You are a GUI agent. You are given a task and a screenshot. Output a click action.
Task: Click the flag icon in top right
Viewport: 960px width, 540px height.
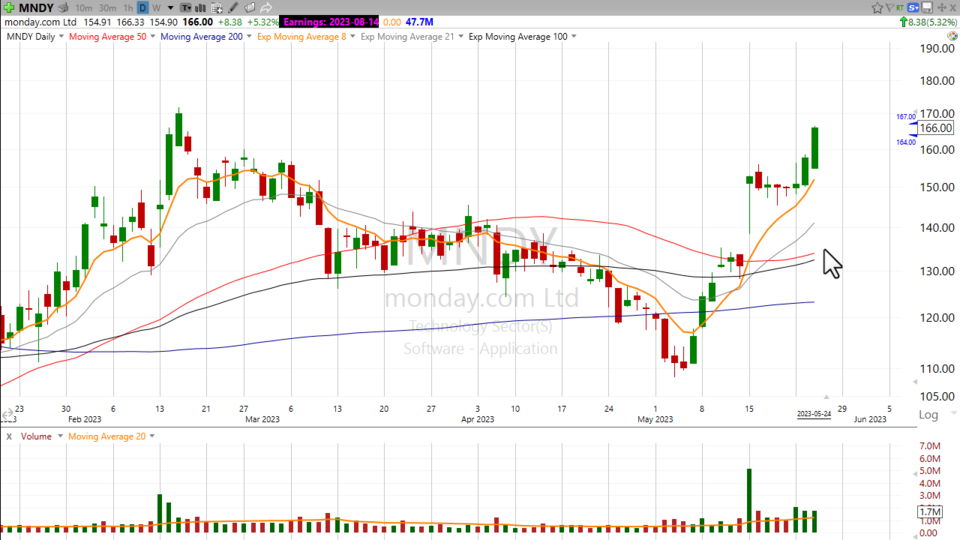tap(890, 7)
